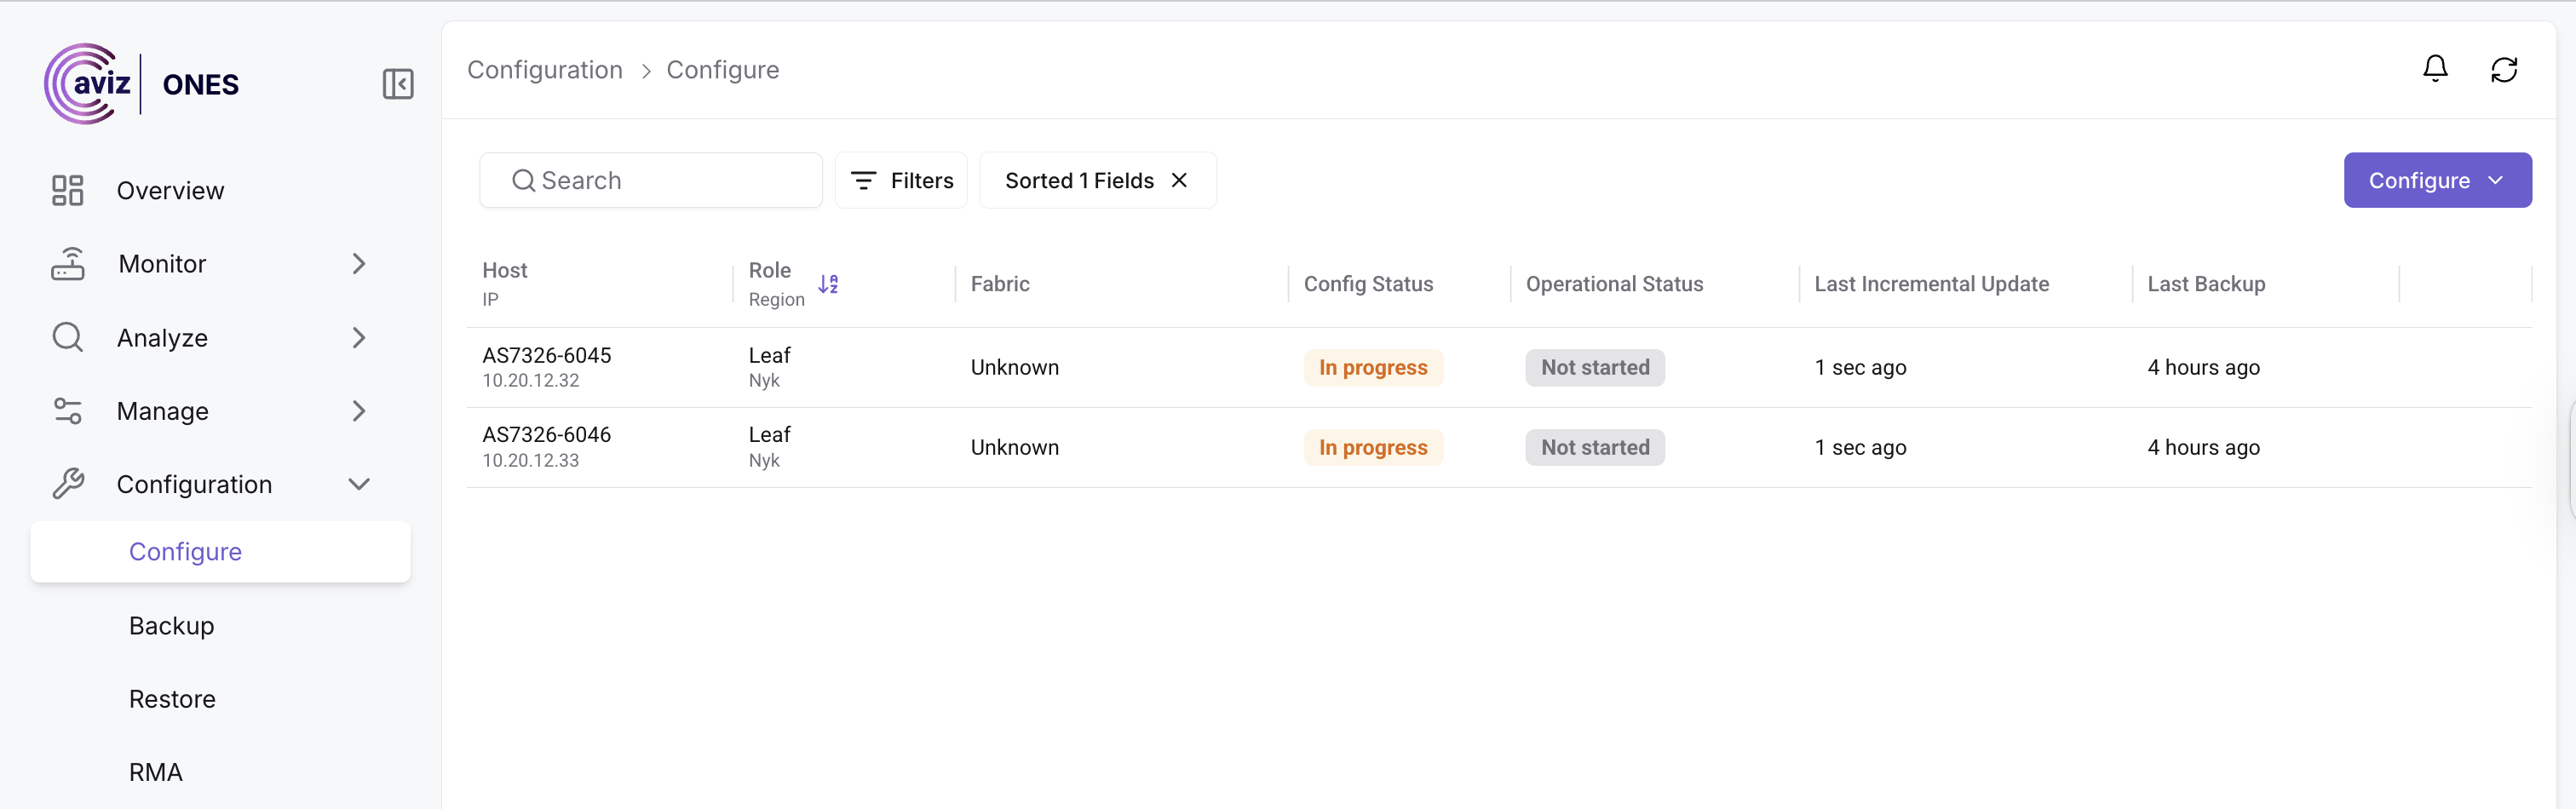Open notifications bell
This screenshot has width=2576, height=809.
[x=2435, y=69]
